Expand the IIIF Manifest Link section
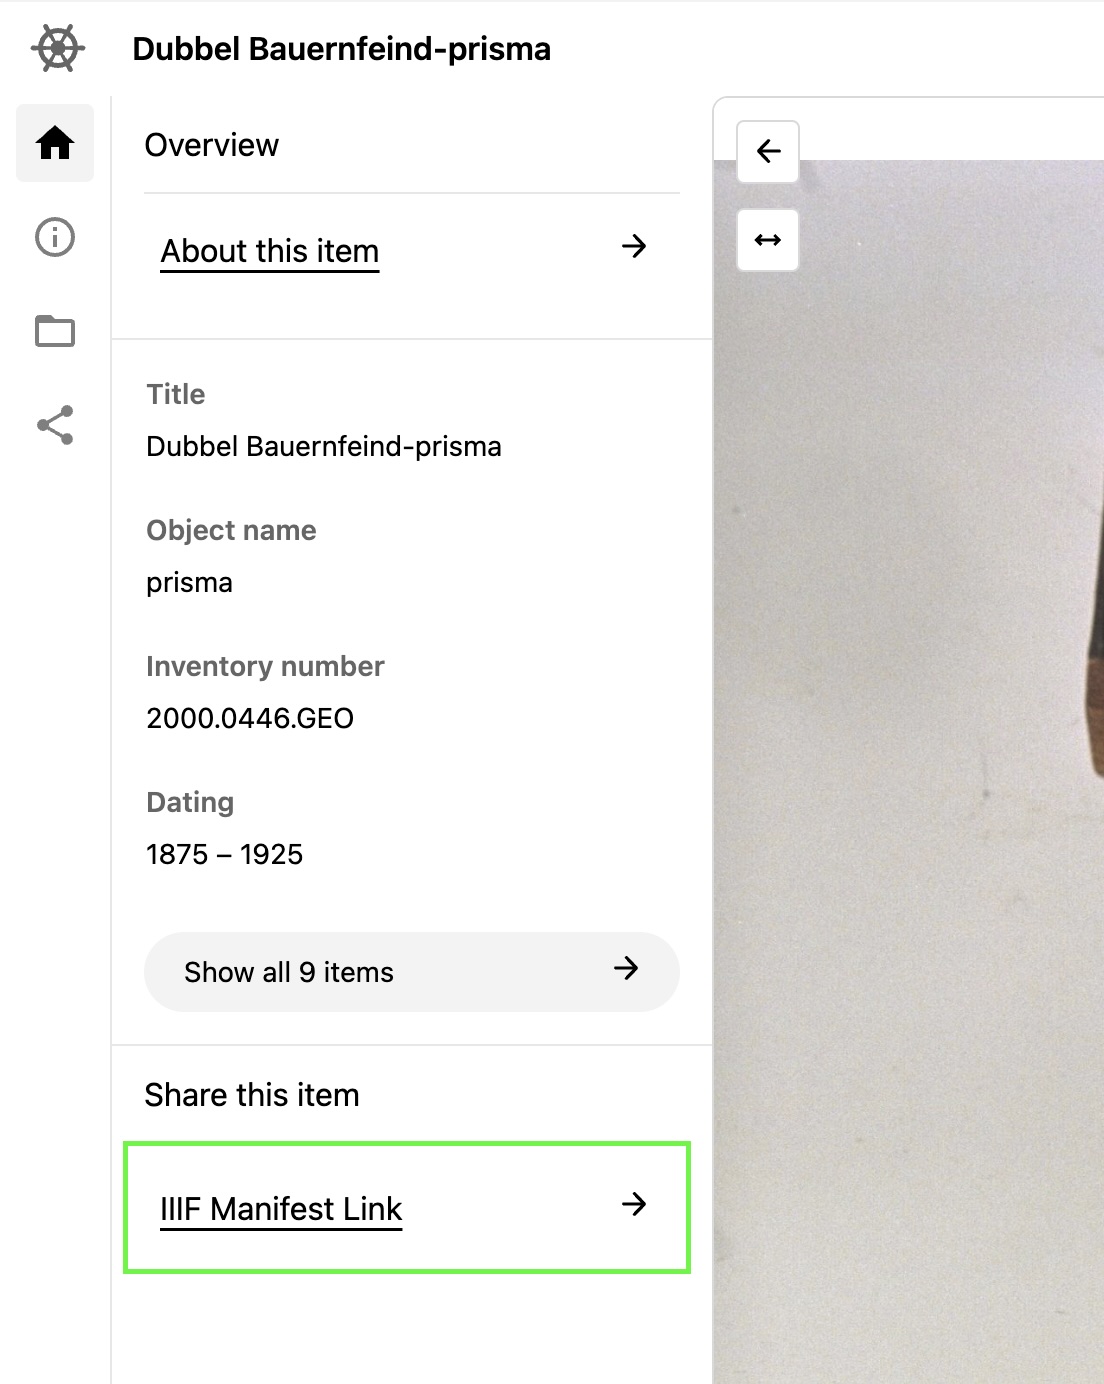Viewport: 1104px width, 1384px height. 281,1208
